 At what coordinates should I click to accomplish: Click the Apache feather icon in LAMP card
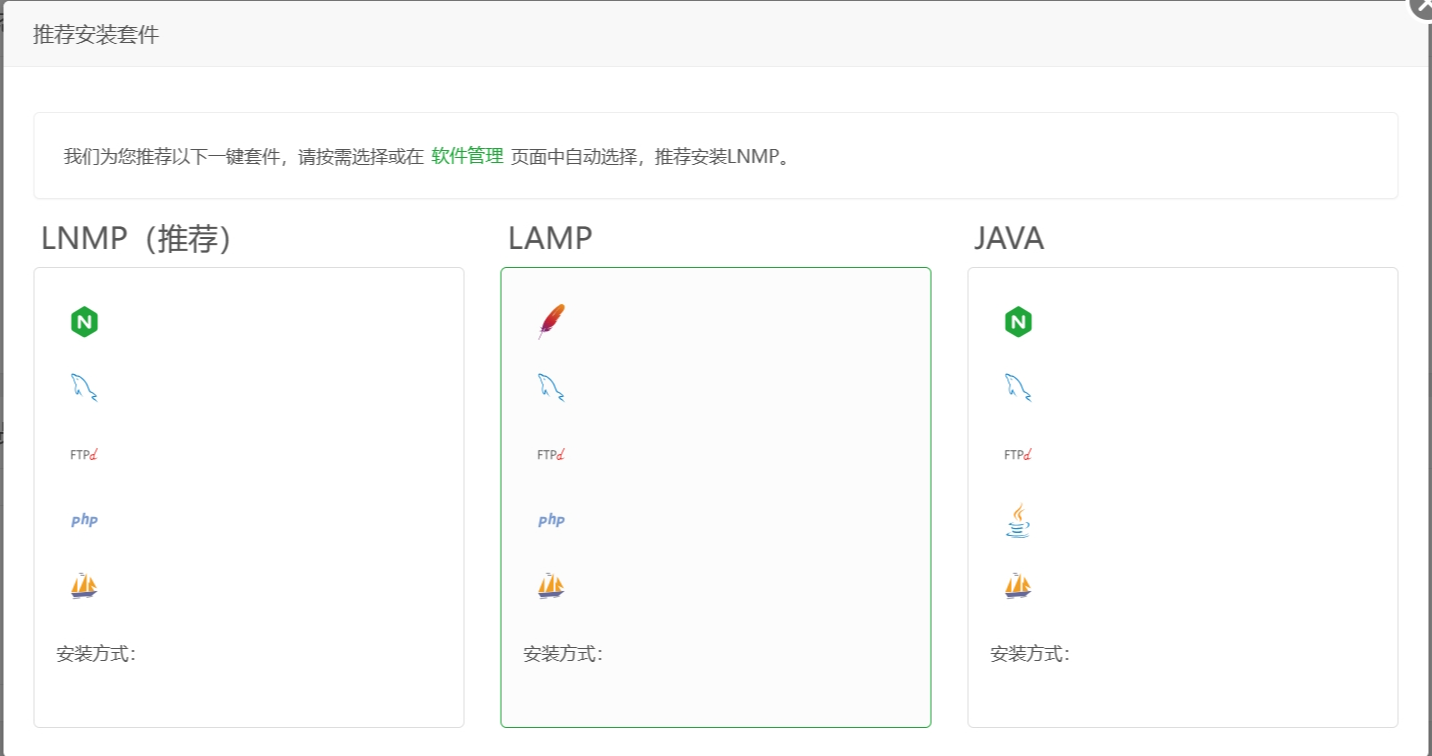click(x=551, y=322)
